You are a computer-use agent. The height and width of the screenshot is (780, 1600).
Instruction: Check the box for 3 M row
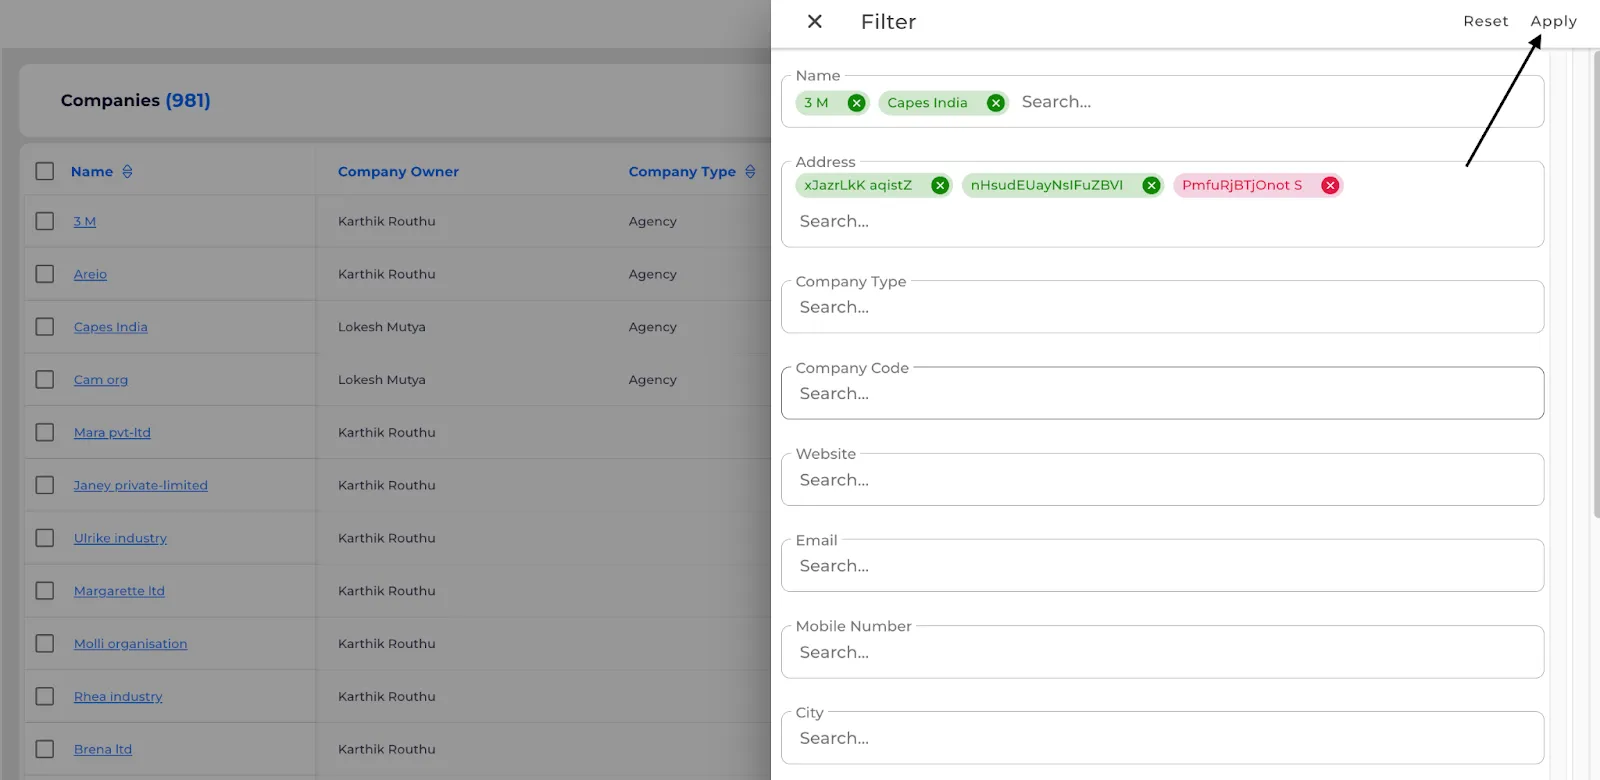pyautogui.click(x=45, y=221)
